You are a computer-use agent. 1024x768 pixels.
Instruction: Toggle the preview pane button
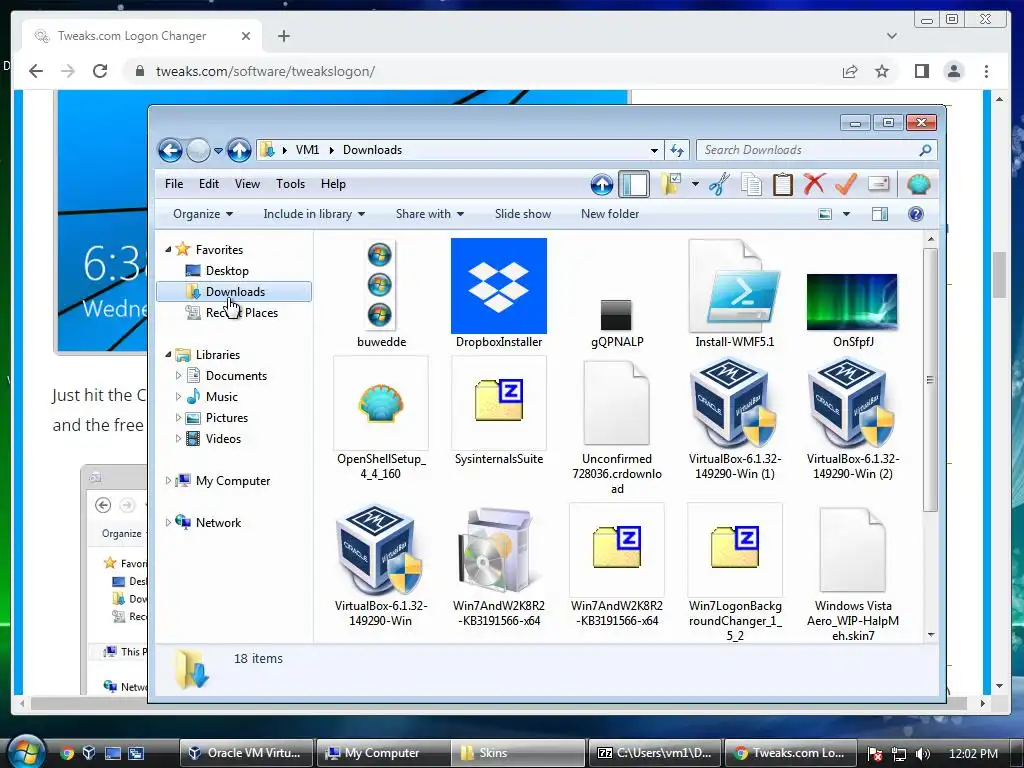(880, 214)
